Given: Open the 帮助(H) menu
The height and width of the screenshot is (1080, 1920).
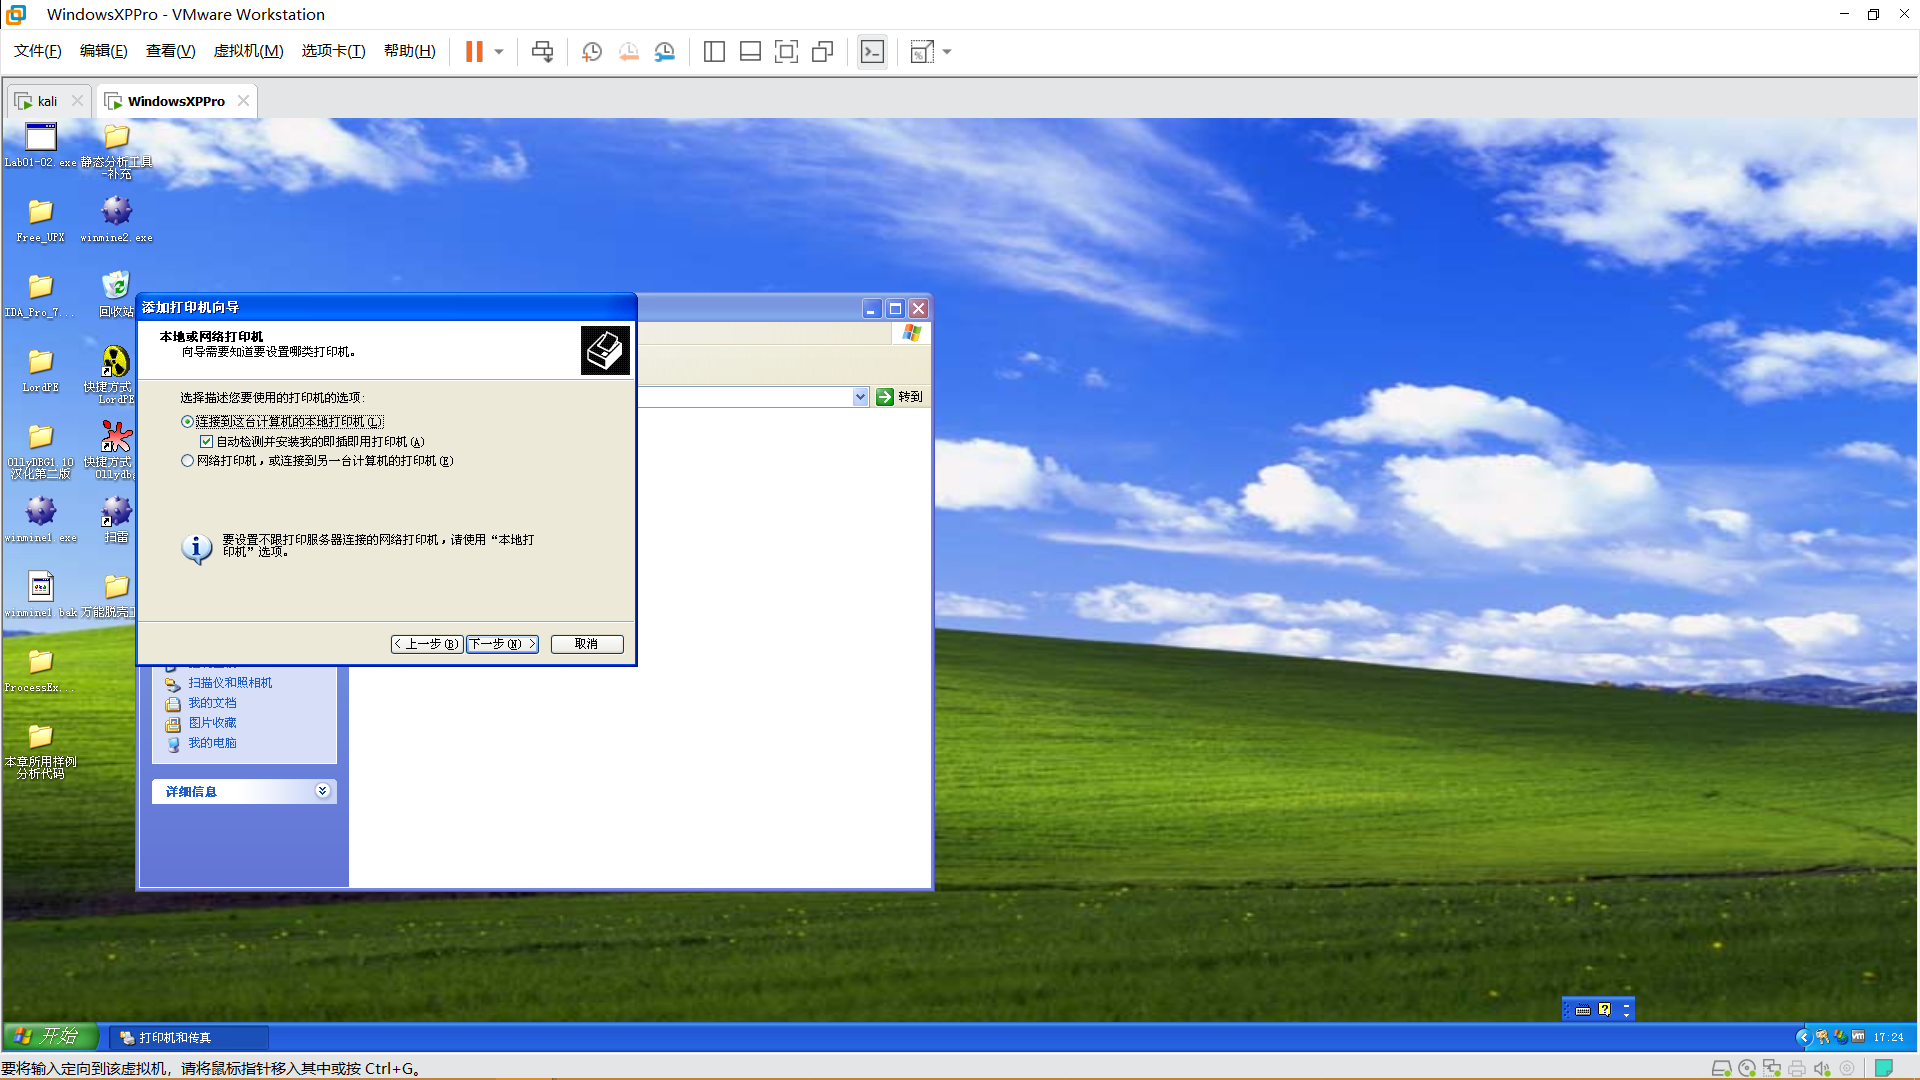Looking at the screenshot, I should point(410,51).
